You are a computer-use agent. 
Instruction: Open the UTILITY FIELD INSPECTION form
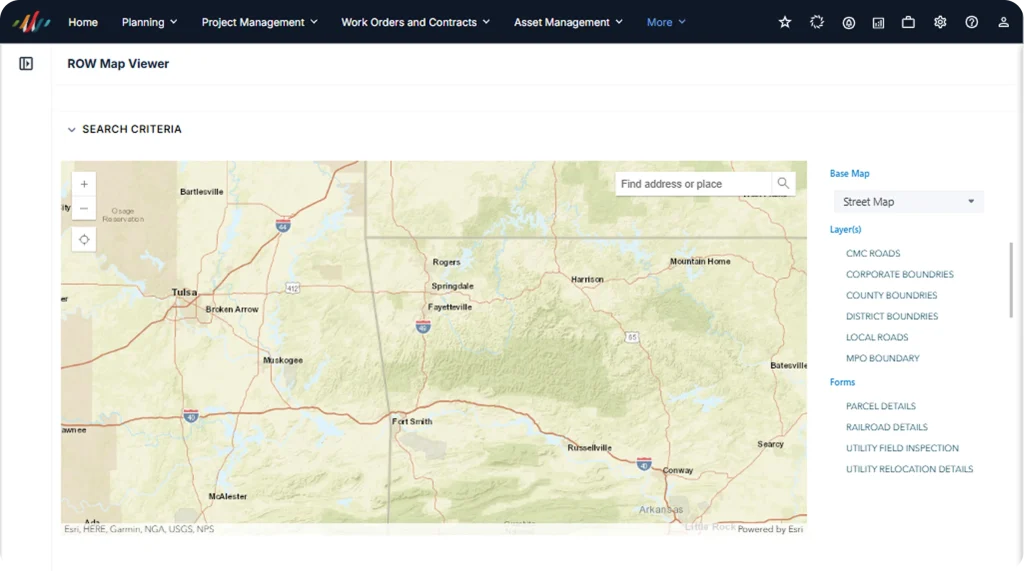click(x=903, y=448)
